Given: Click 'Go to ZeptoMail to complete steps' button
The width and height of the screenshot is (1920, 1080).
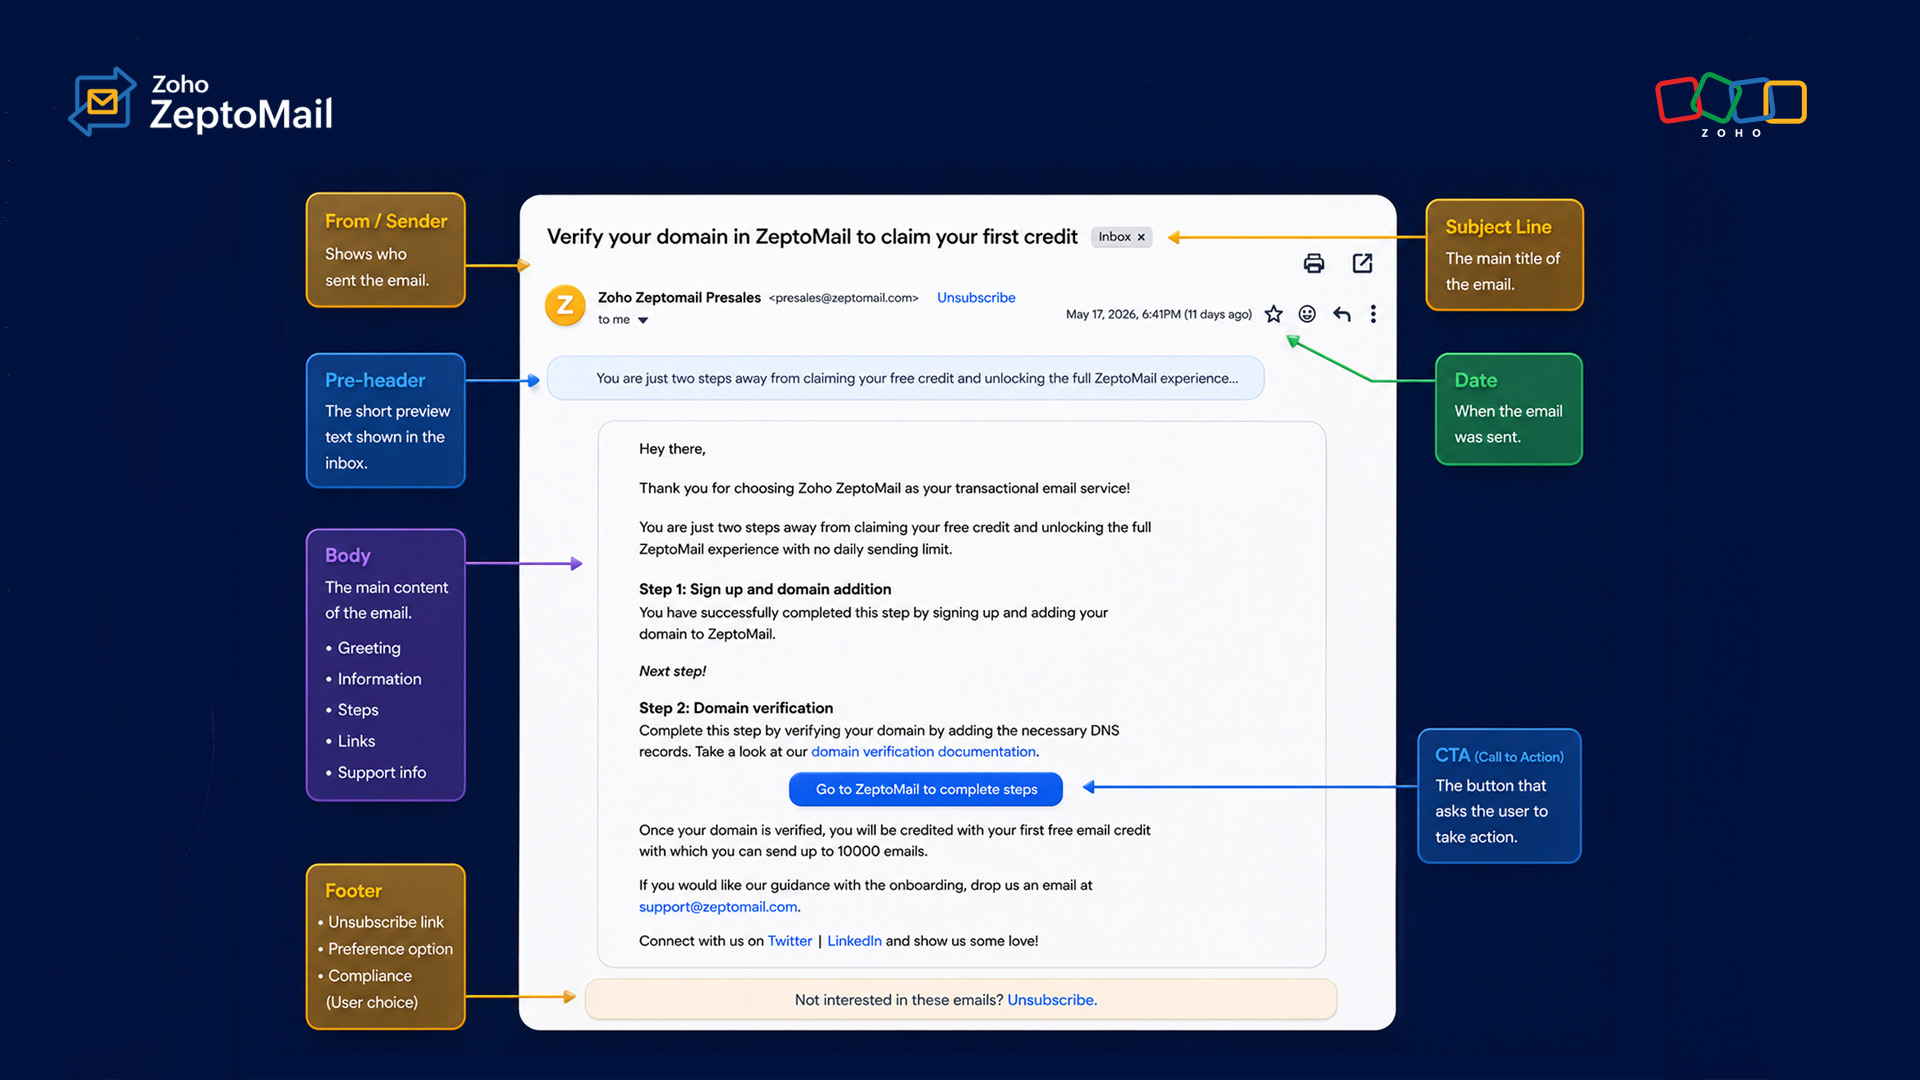Looking at the screenshot, I should tap(926, 789).
